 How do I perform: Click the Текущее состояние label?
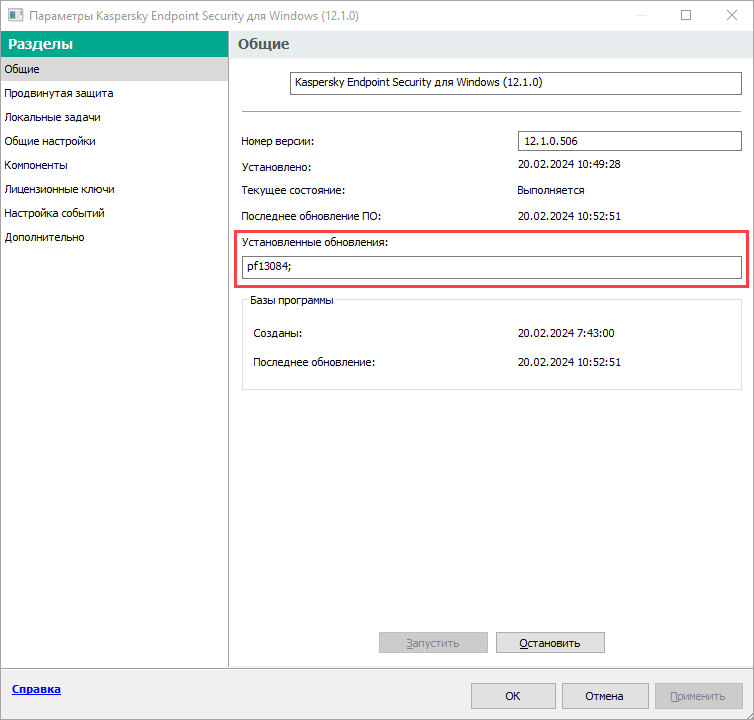click(293, 190)
